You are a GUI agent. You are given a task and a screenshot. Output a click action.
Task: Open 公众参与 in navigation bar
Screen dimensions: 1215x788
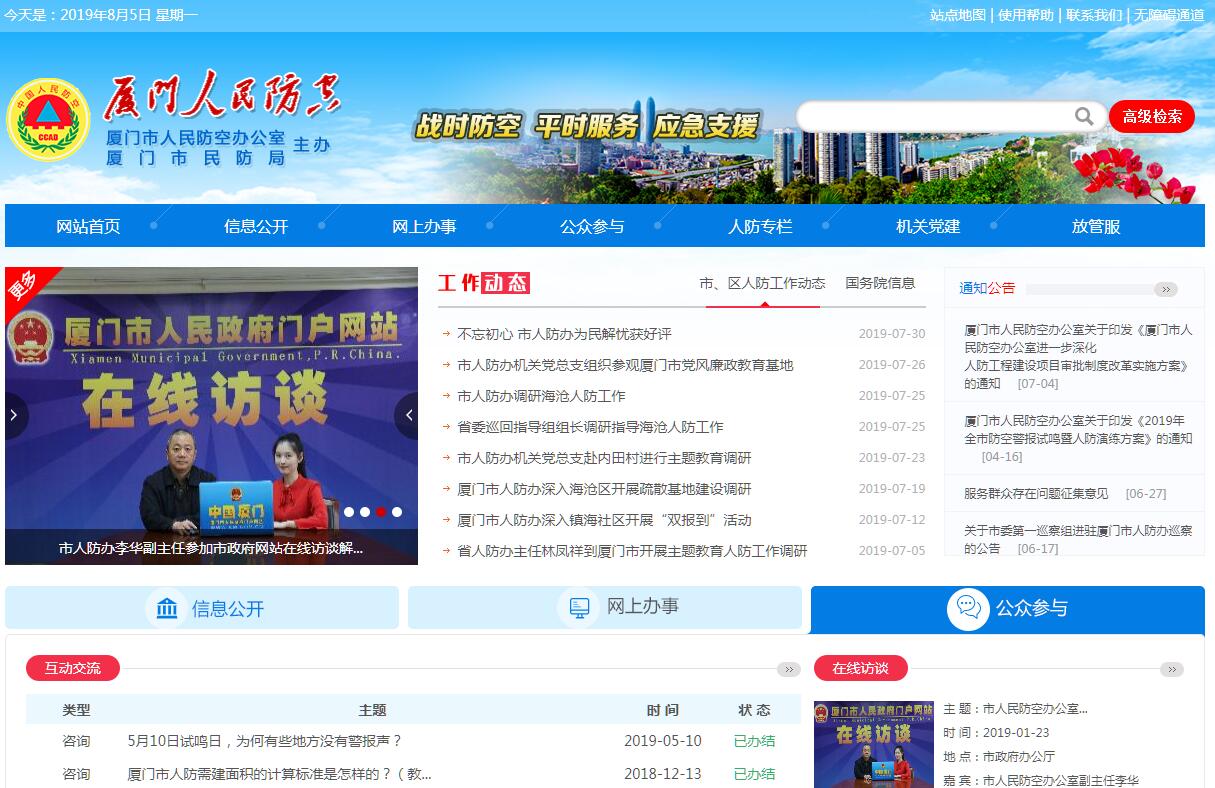point(592,226)
